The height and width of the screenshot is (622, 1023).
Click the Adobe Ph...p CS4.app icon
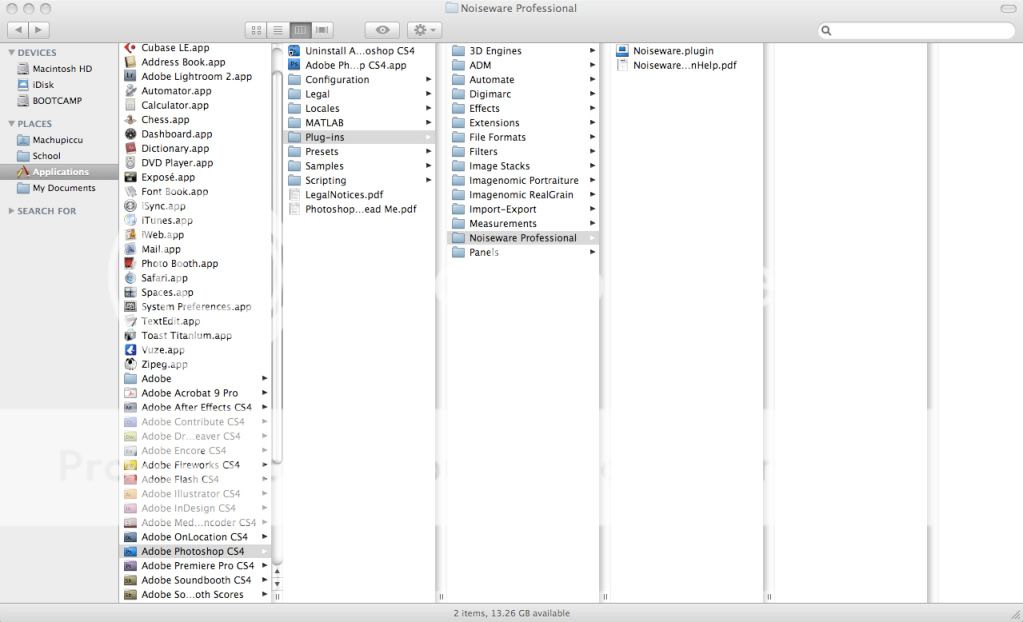[x=294, y=65]
